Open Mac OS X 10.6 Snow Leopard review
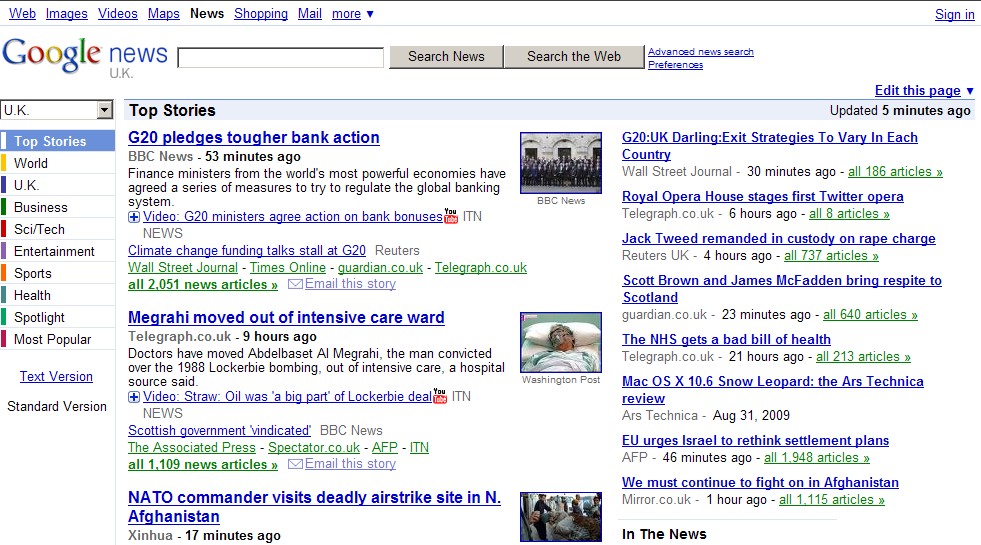This screenshot has height=545, width=981. 773,390
